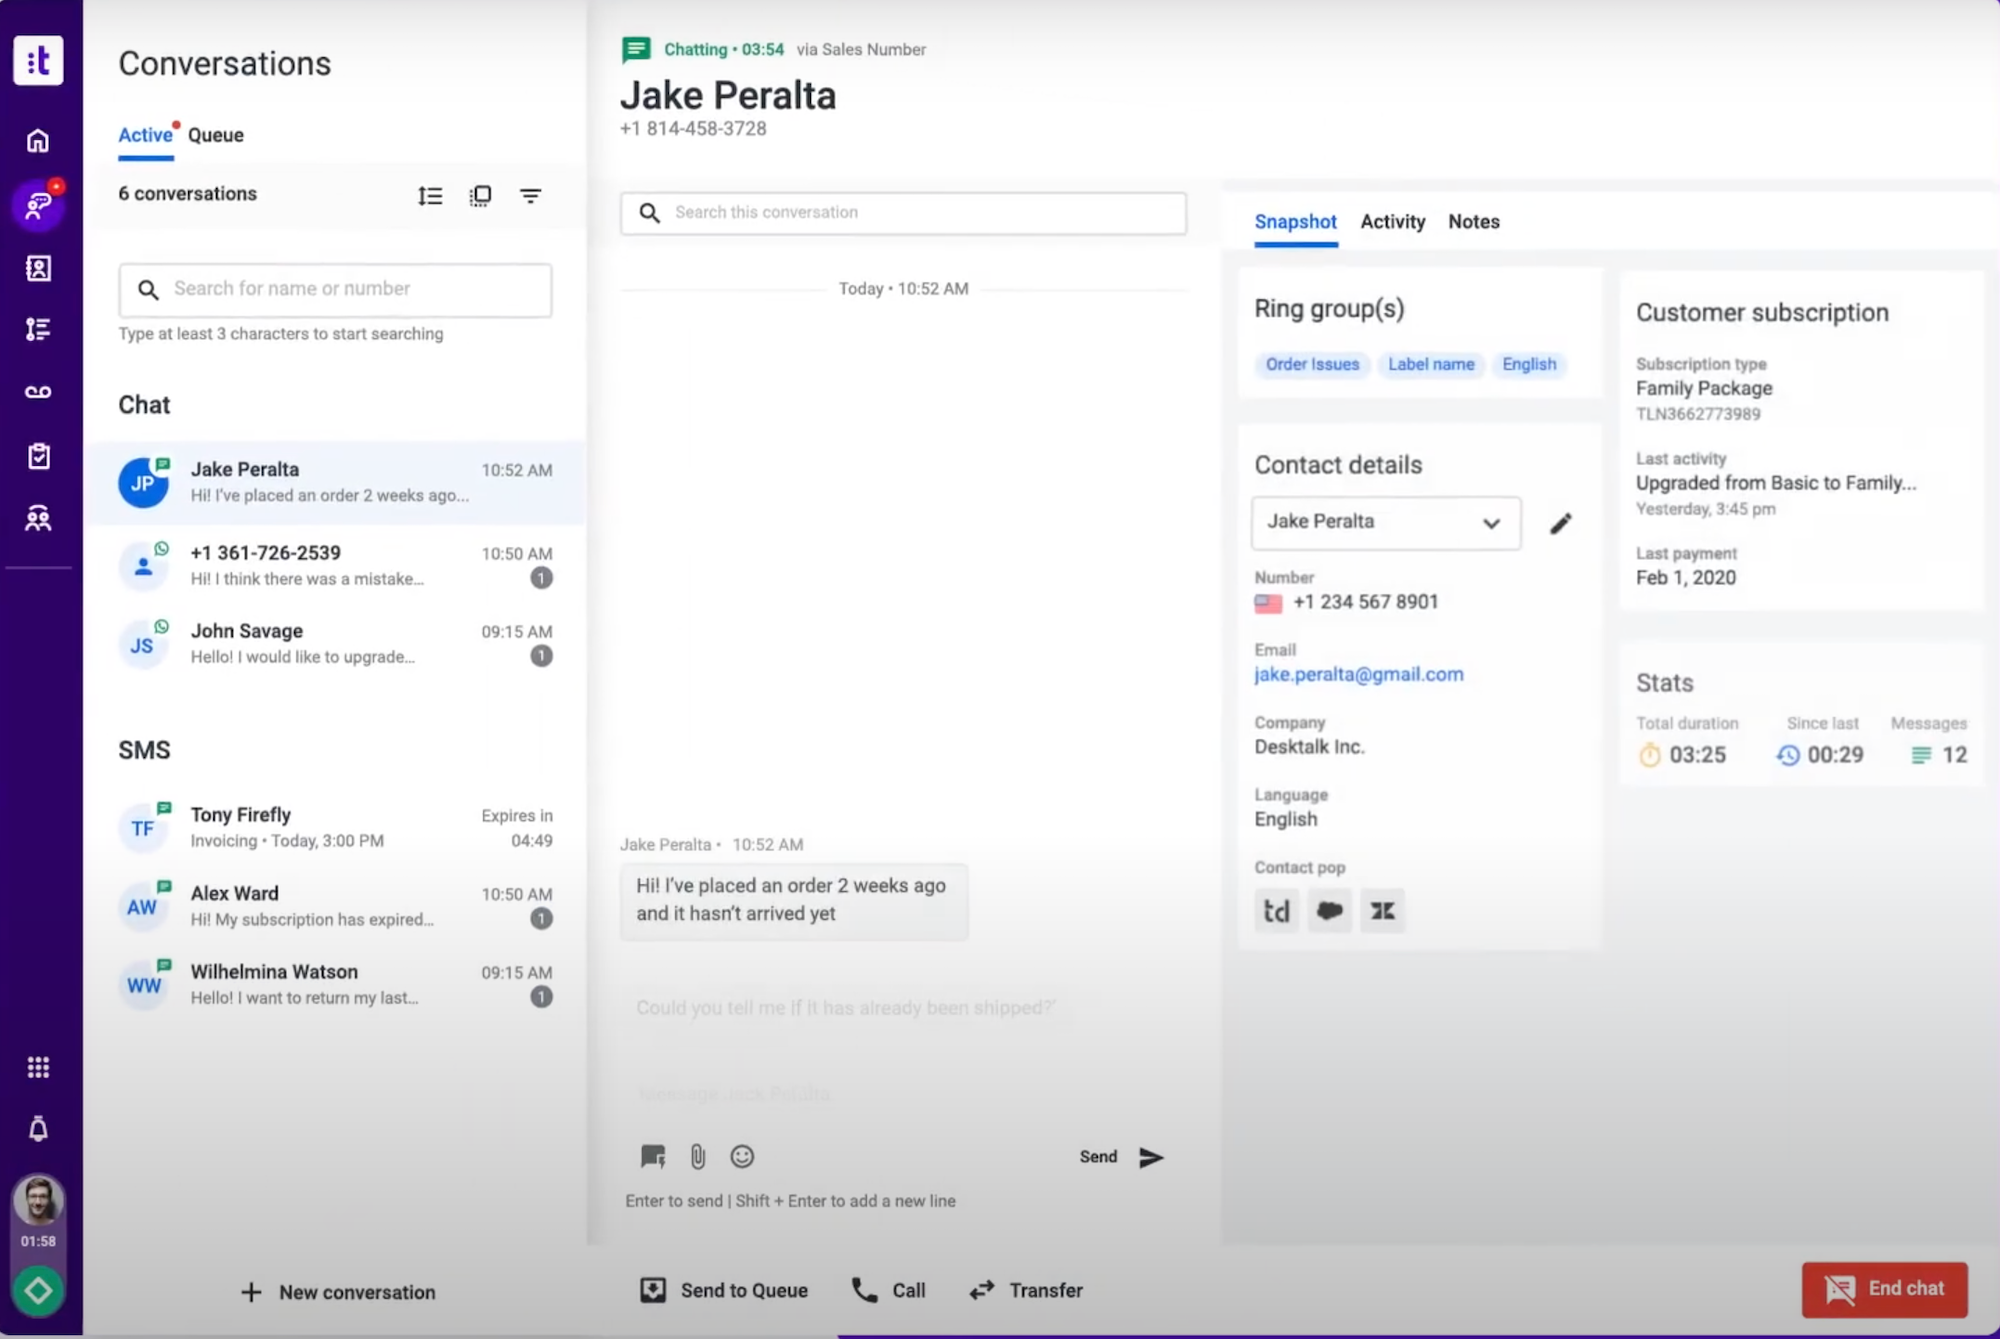Viewport: 2000px width, 1339px height.
Task: Click the attachment icon to upload file
Action: pos(696,1155)
